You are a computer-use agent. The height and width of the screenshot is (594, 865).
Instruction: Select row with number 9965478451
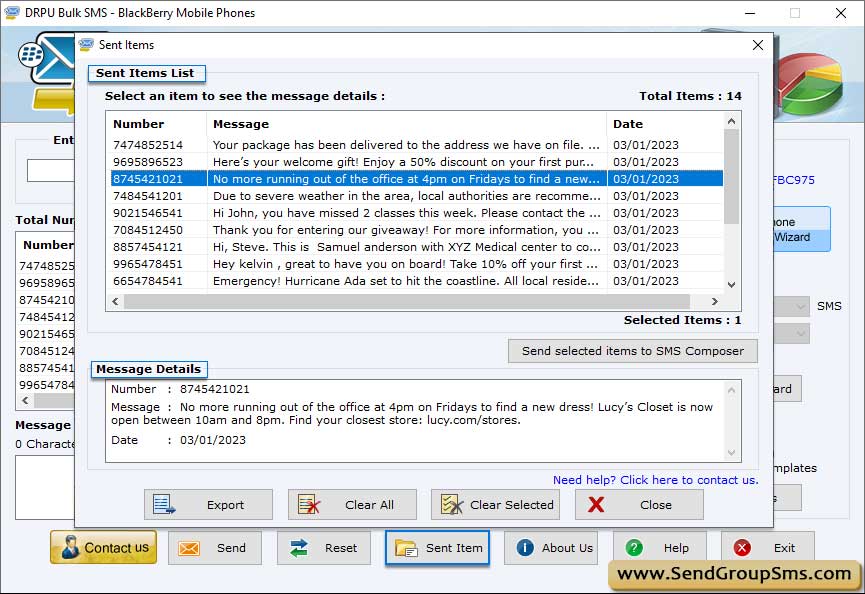click(x=415, y=264)
